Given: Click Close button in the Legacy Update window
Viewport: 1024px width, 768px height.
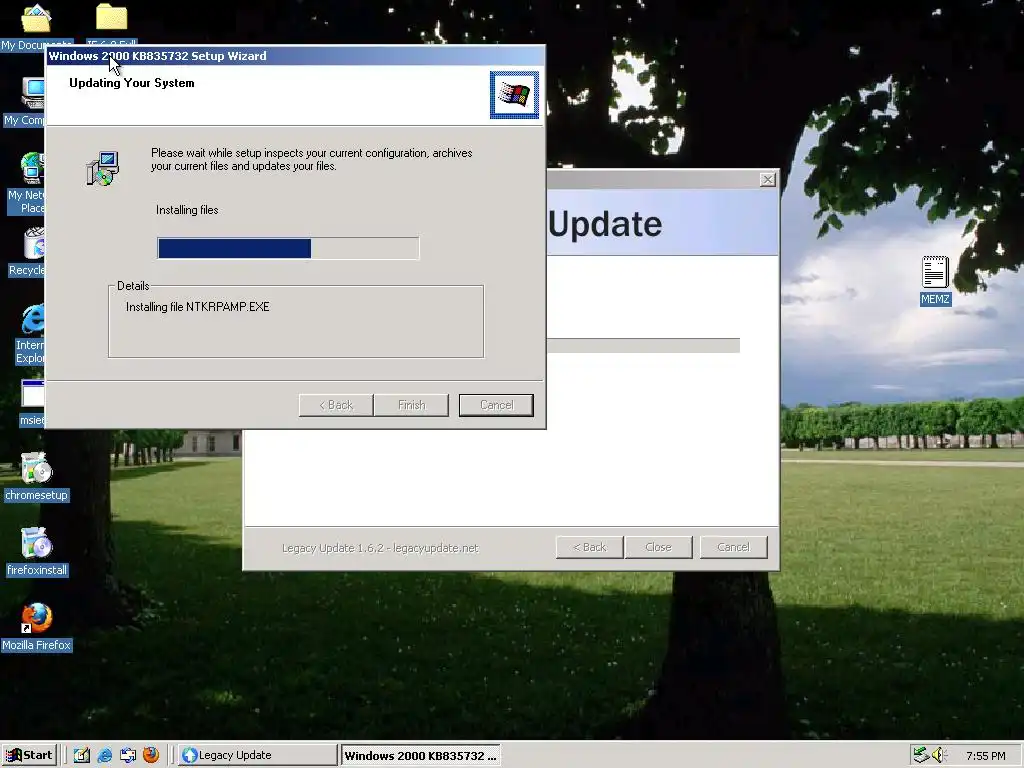Looking at the screenshot, I should [658, 547].
